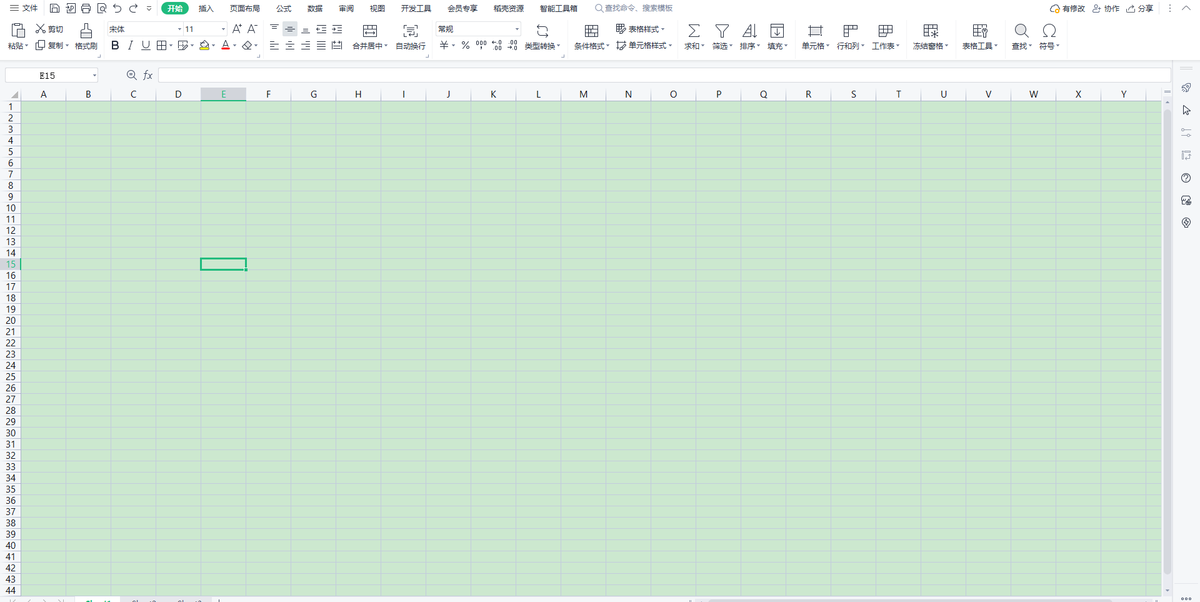1200x602 pixels.
Task: Switch to the 公式 ribbon tab
Action: tap(284, 8)
